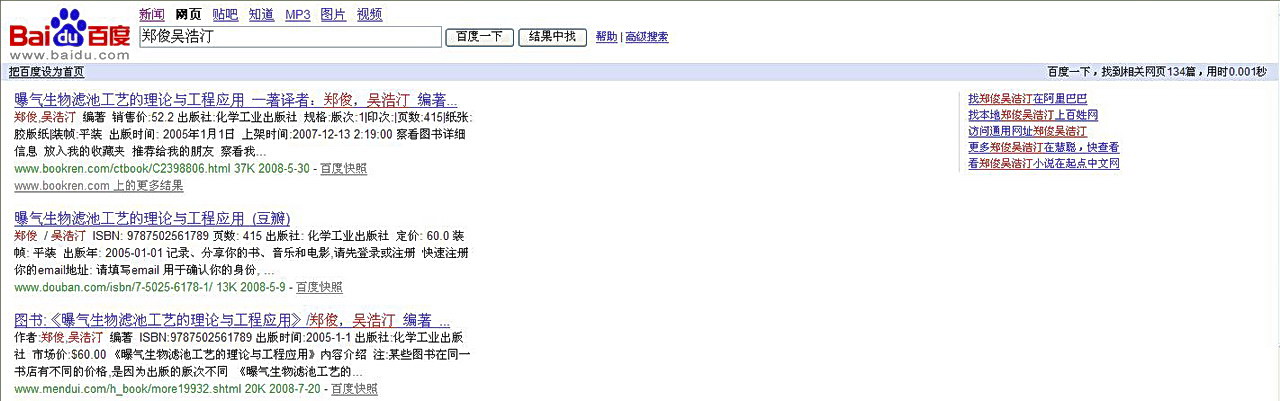Screen dimensions: 1280x401
Task: Click sidebar link 更多郑俊吴浩汀在慧聪
Action: click(1044, 147)
